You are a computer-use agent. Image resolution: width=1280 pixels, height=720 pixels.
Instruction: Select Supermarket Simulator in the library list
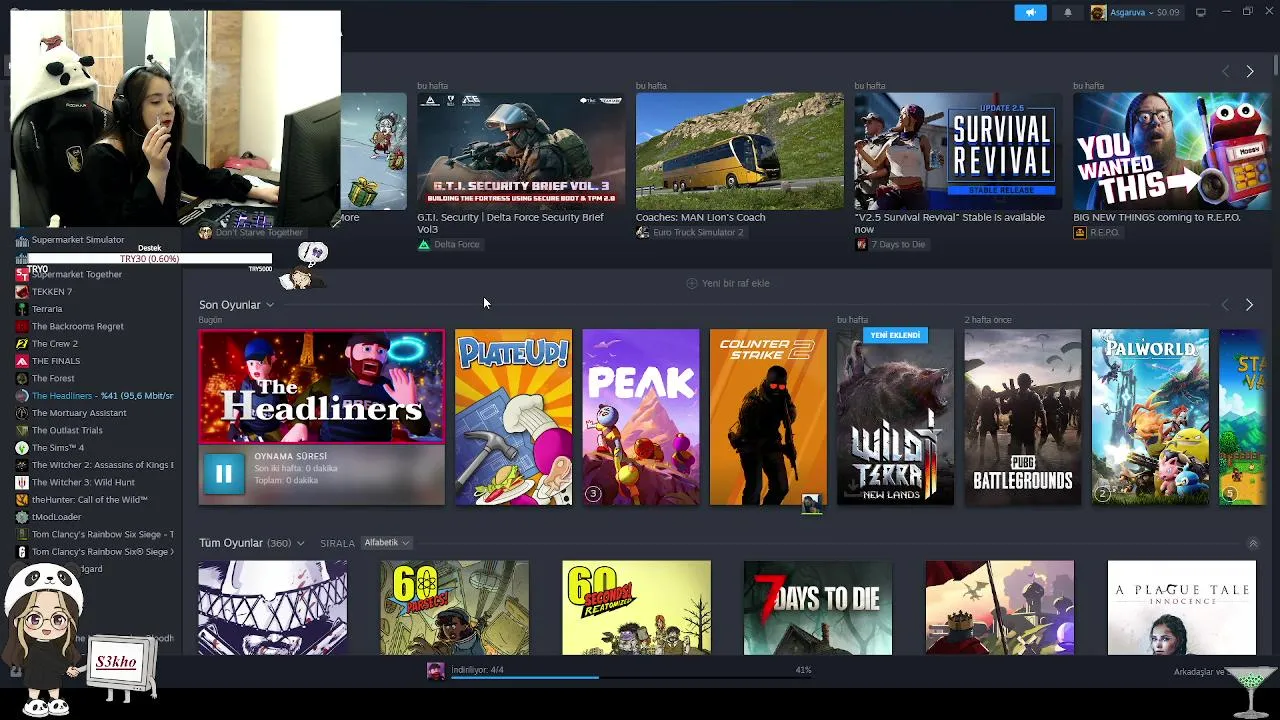click(x=78, y=240)
